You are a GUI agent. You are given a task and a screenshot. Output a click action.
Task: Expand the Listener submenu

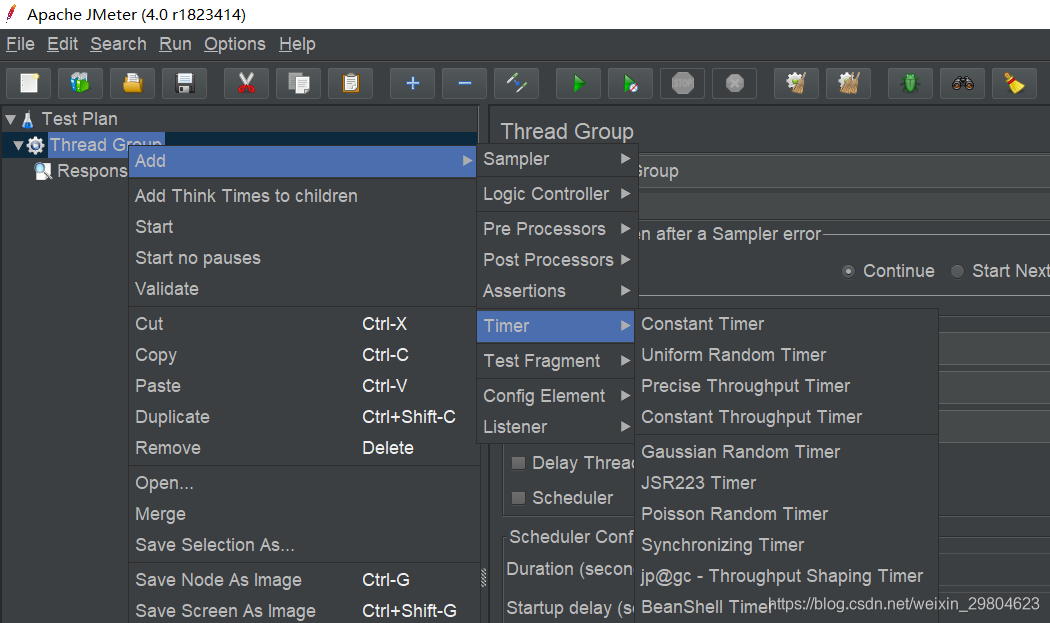556,427
